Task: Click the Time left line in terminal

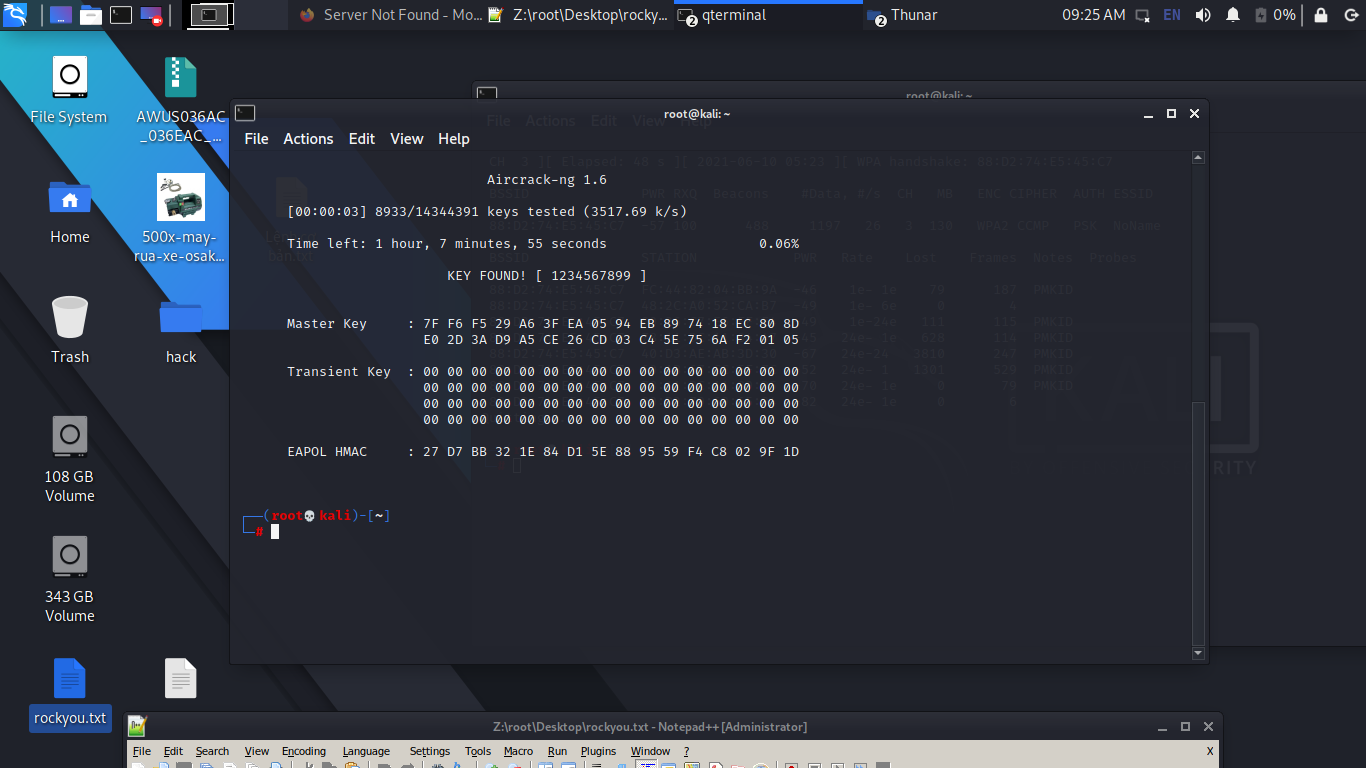Action: [447, 244]
